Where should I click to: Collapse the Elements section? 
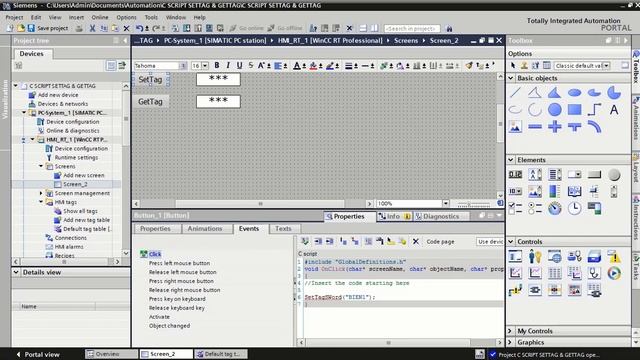(x=511, y=160)
